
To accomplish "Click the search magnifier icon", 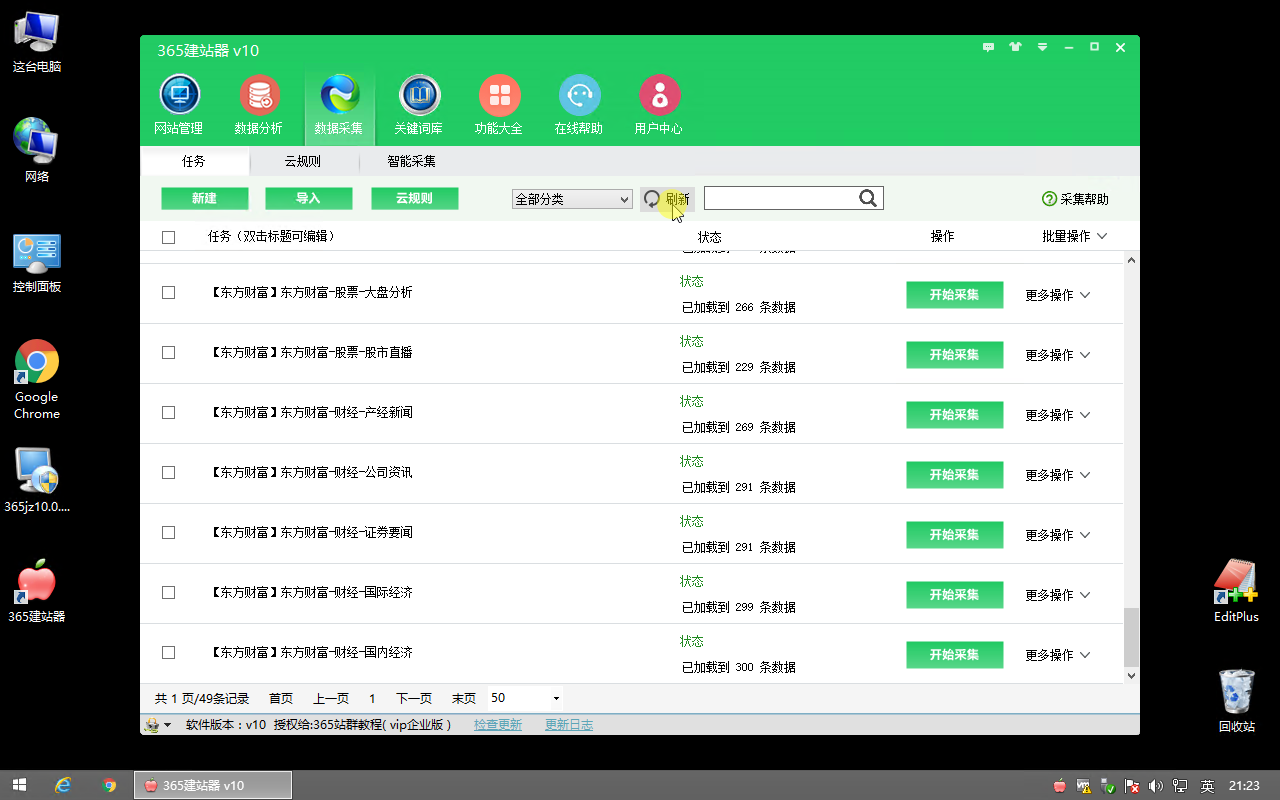I will pyautogui.click(x=868, y=198).
